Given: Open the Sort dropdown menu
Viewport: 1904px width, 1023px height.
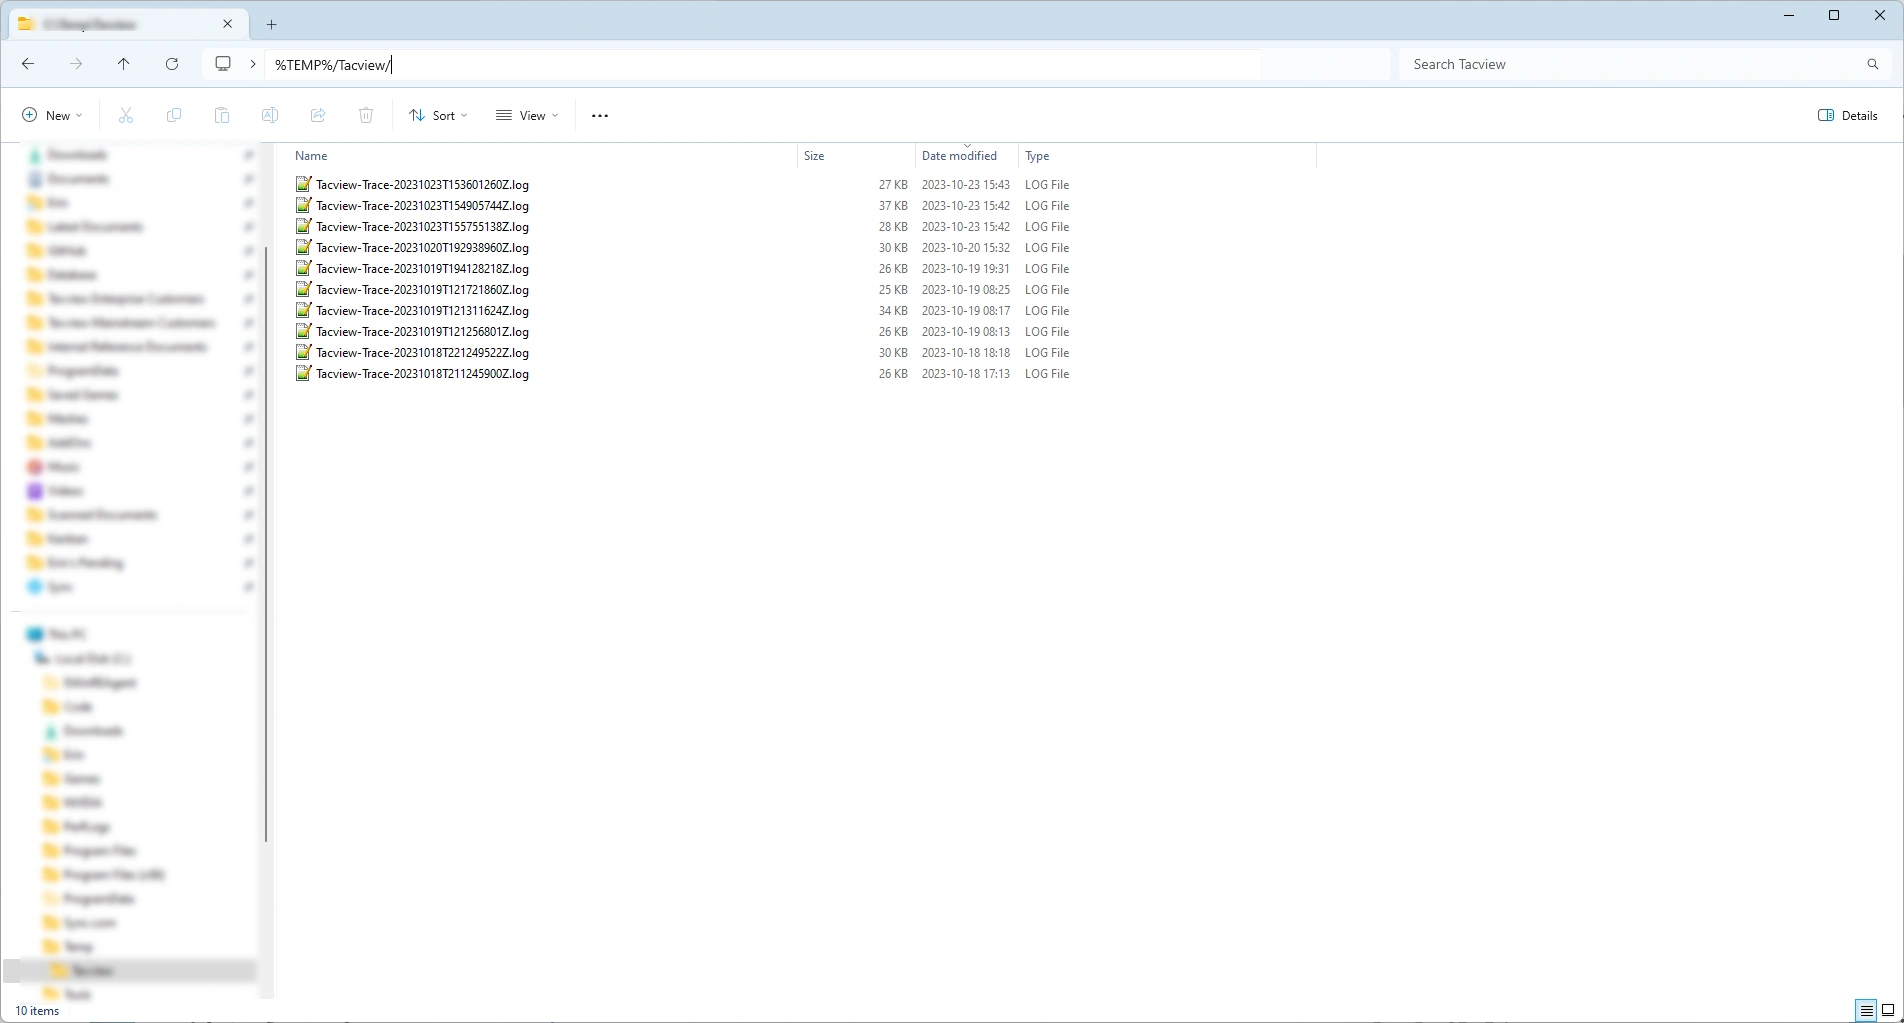Looking at the screenshot, I should pyautogui.click(x=438, y=115).
